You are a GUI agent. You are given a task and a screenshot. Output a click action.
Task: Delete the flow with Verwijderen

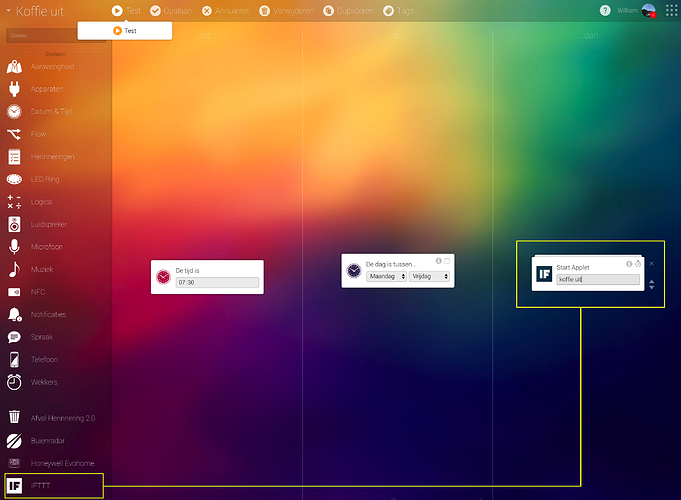[x=286, y=11]
